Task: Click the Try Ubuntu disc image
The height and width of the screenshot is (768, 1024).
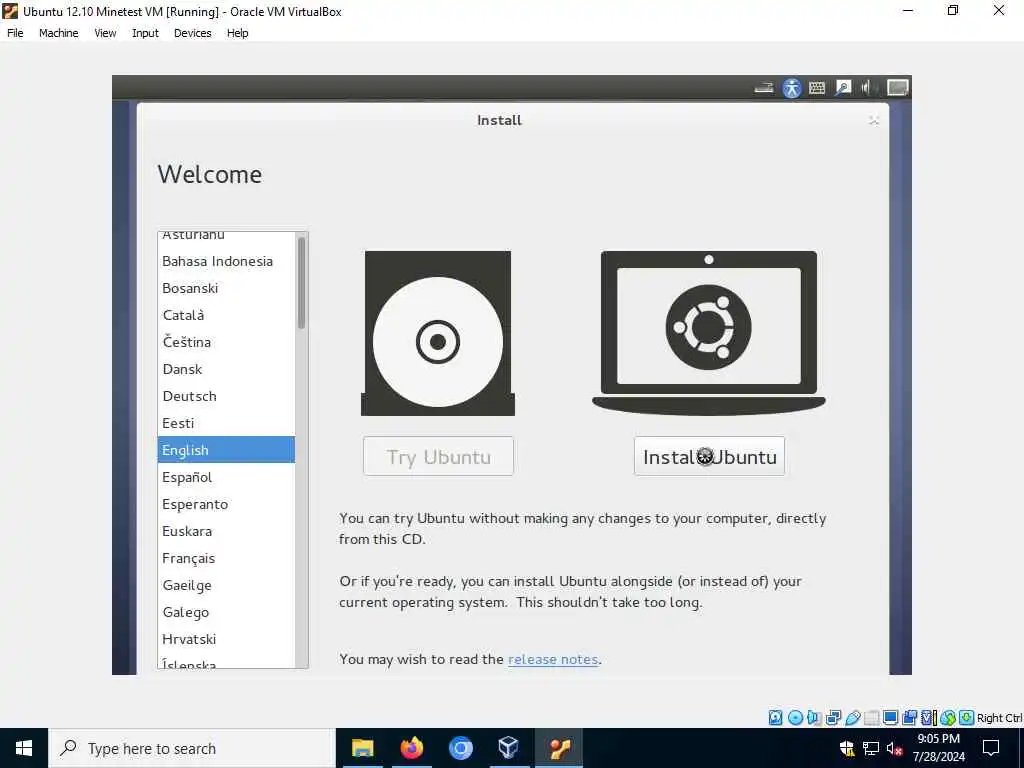Action: pos(438,333)
